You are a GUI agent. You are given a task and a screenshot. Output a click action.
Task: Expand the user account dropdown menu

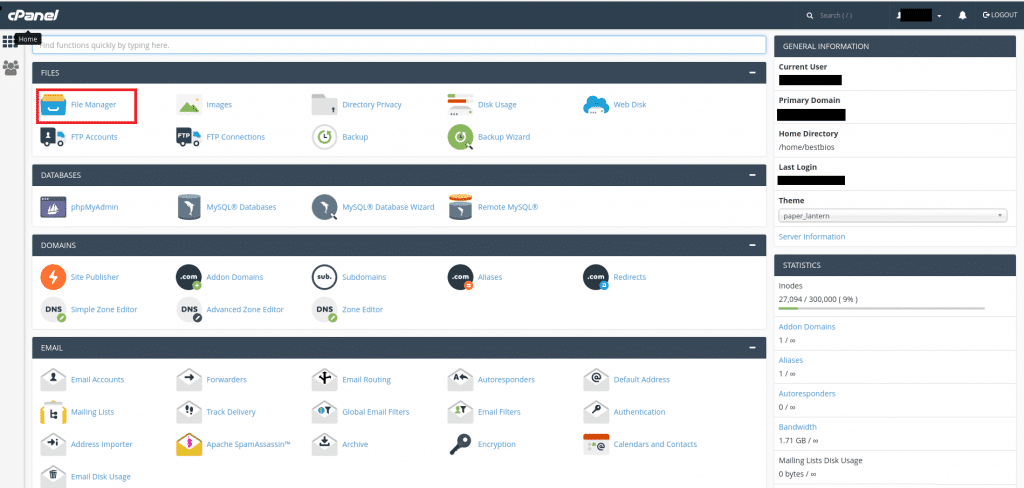pos(939,16)
